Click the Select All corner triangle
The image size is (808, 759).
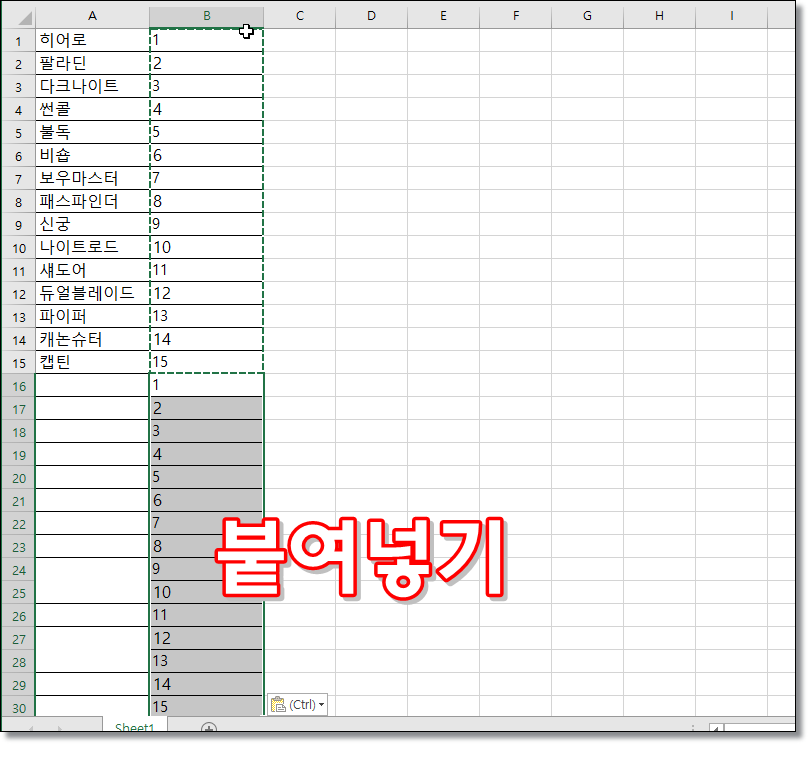pyautogui.click(x=25, y=18)
